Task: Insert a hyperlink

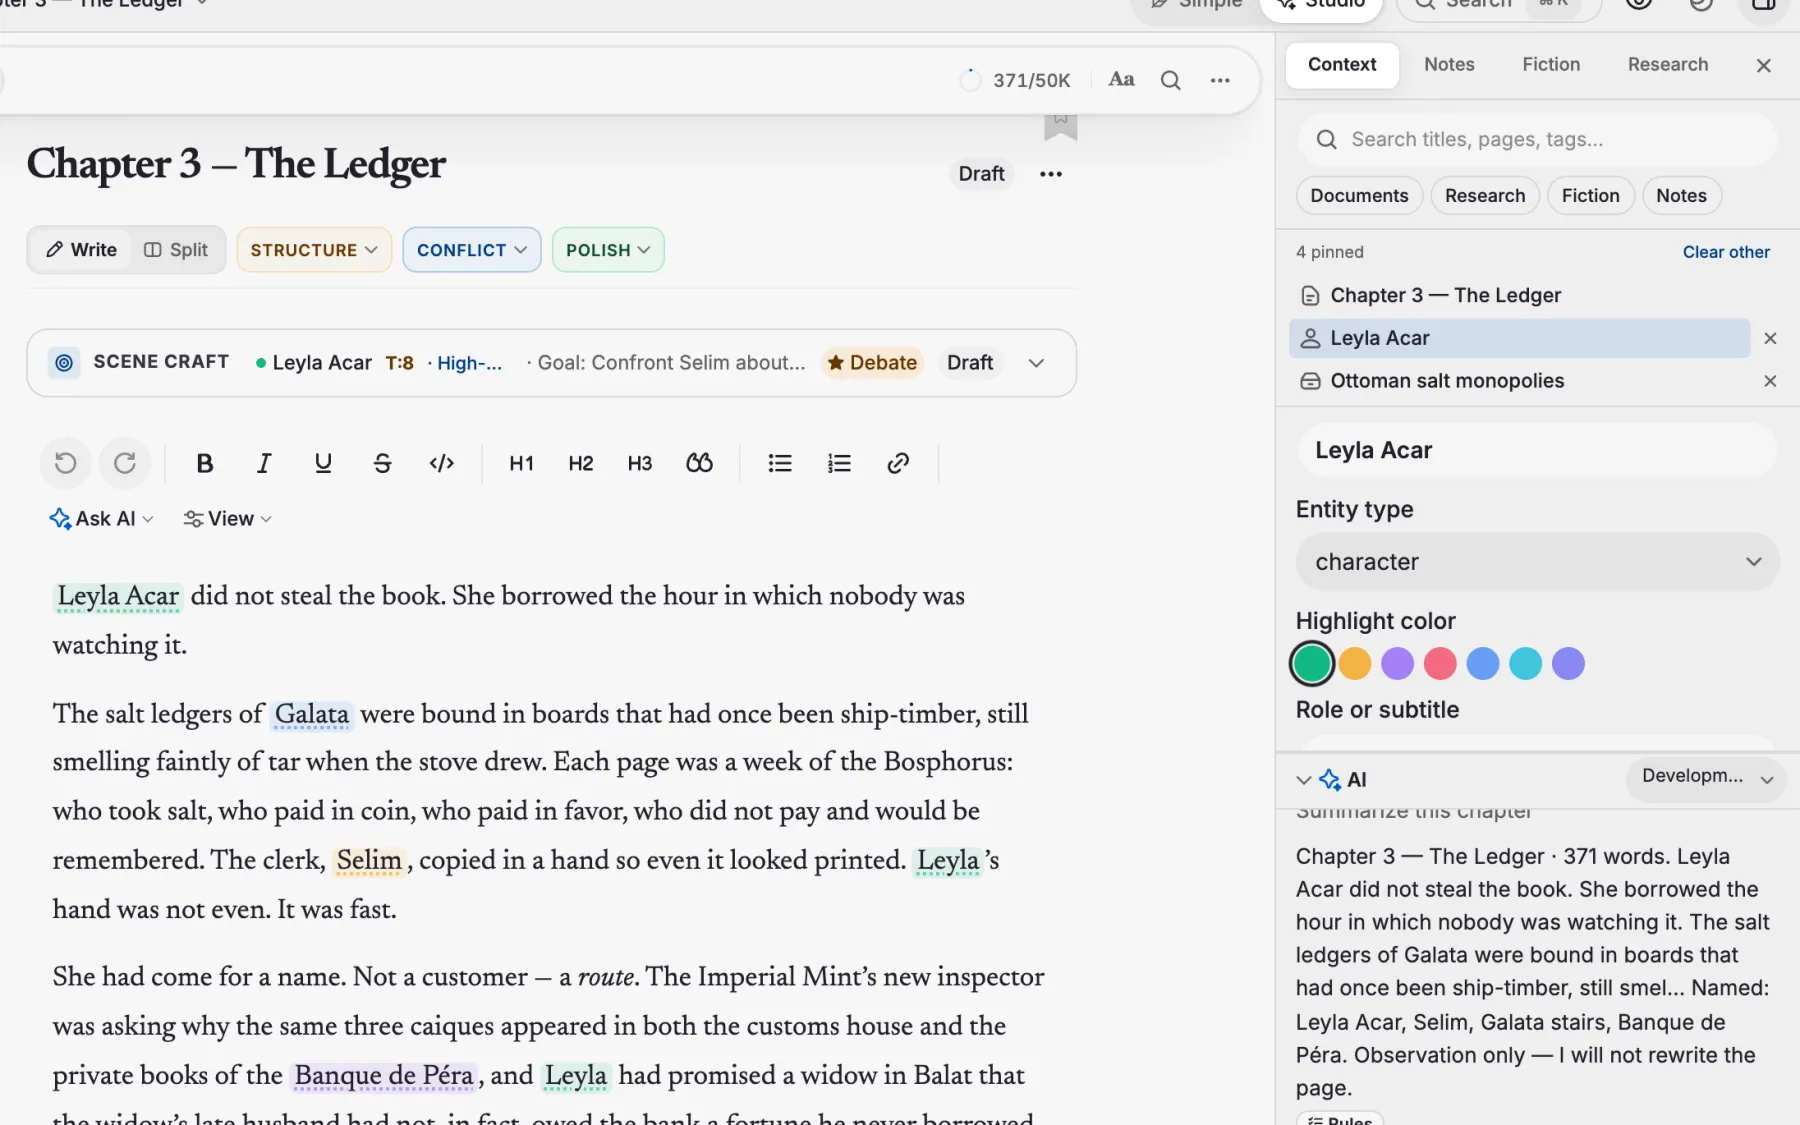Action: point(898,463)
